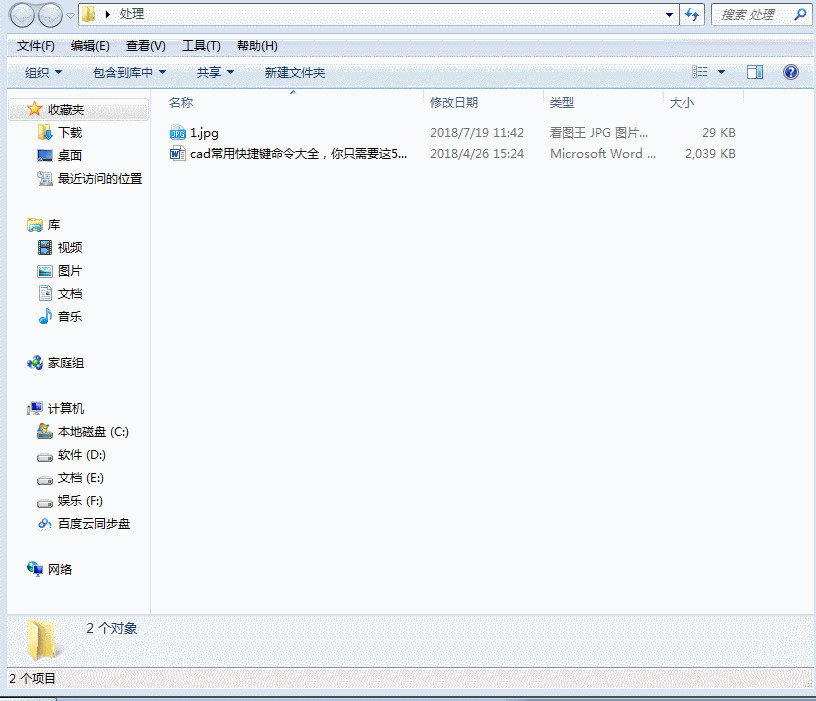Open the 娱乐 (F:) drive
The image size is (816, 701).
coord(80,501)
